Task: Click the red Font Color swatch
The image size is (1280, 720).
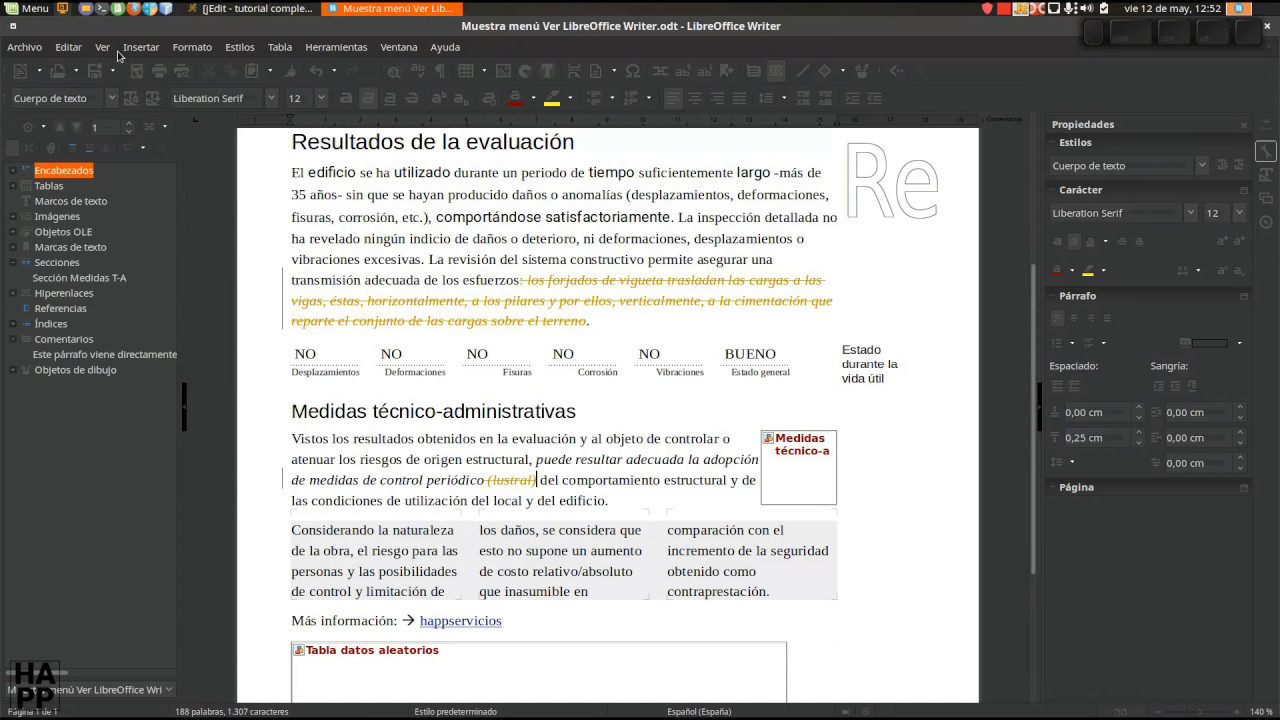Action: coord(515,98)
